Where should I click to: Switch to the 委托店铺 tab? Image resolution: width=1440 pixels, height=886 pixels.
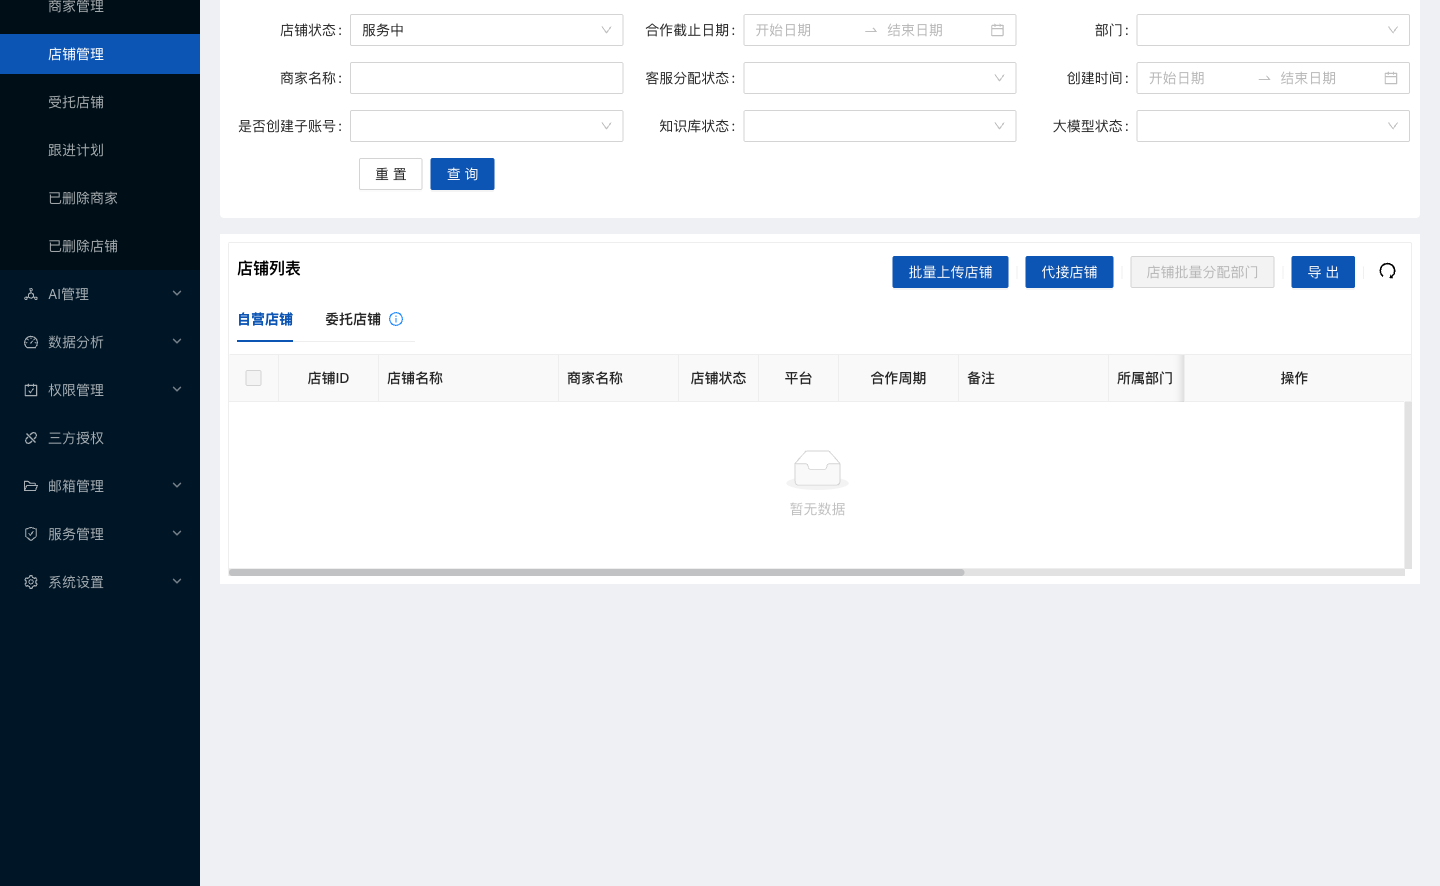[x=353, y=319]
